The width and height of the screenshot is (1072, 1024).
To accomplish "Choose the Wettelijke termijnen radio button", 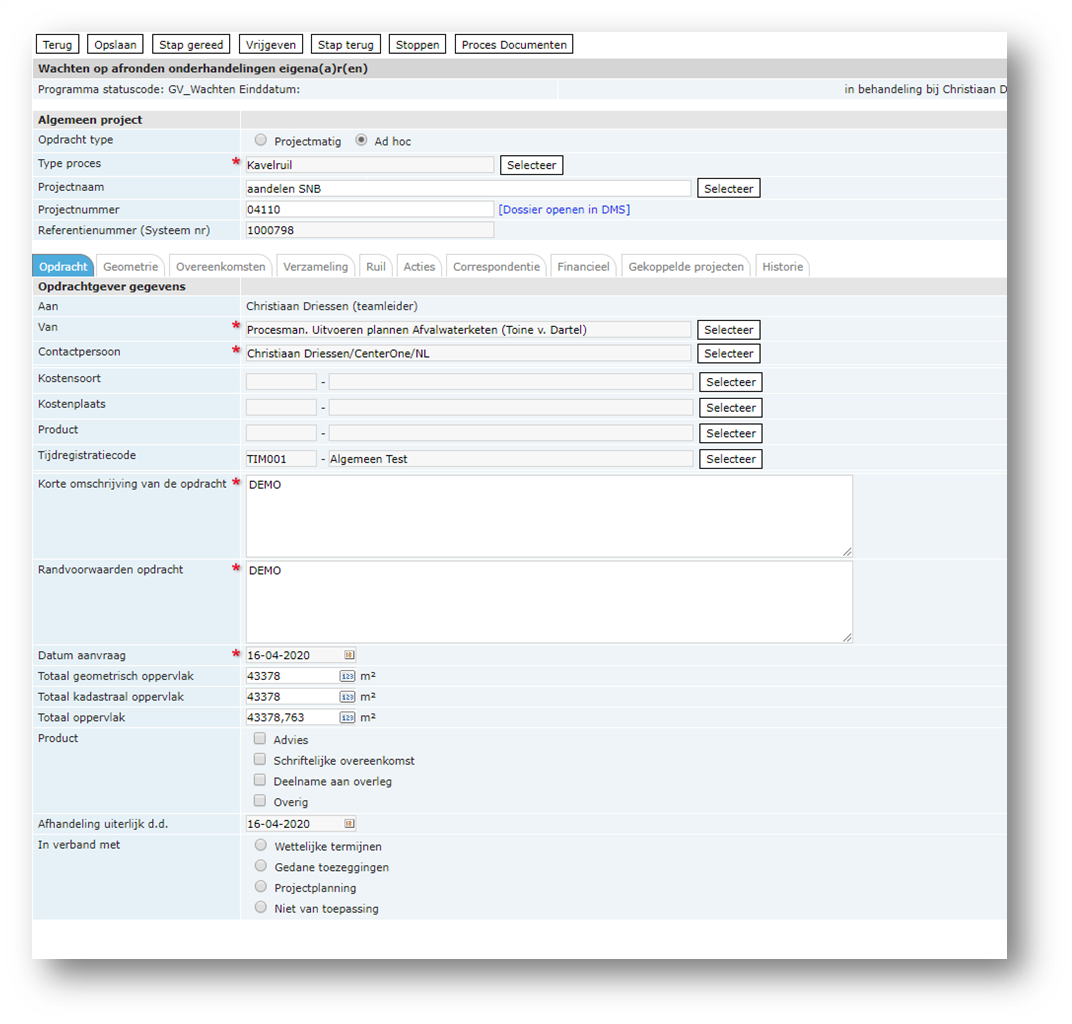I will pos(261,846).
